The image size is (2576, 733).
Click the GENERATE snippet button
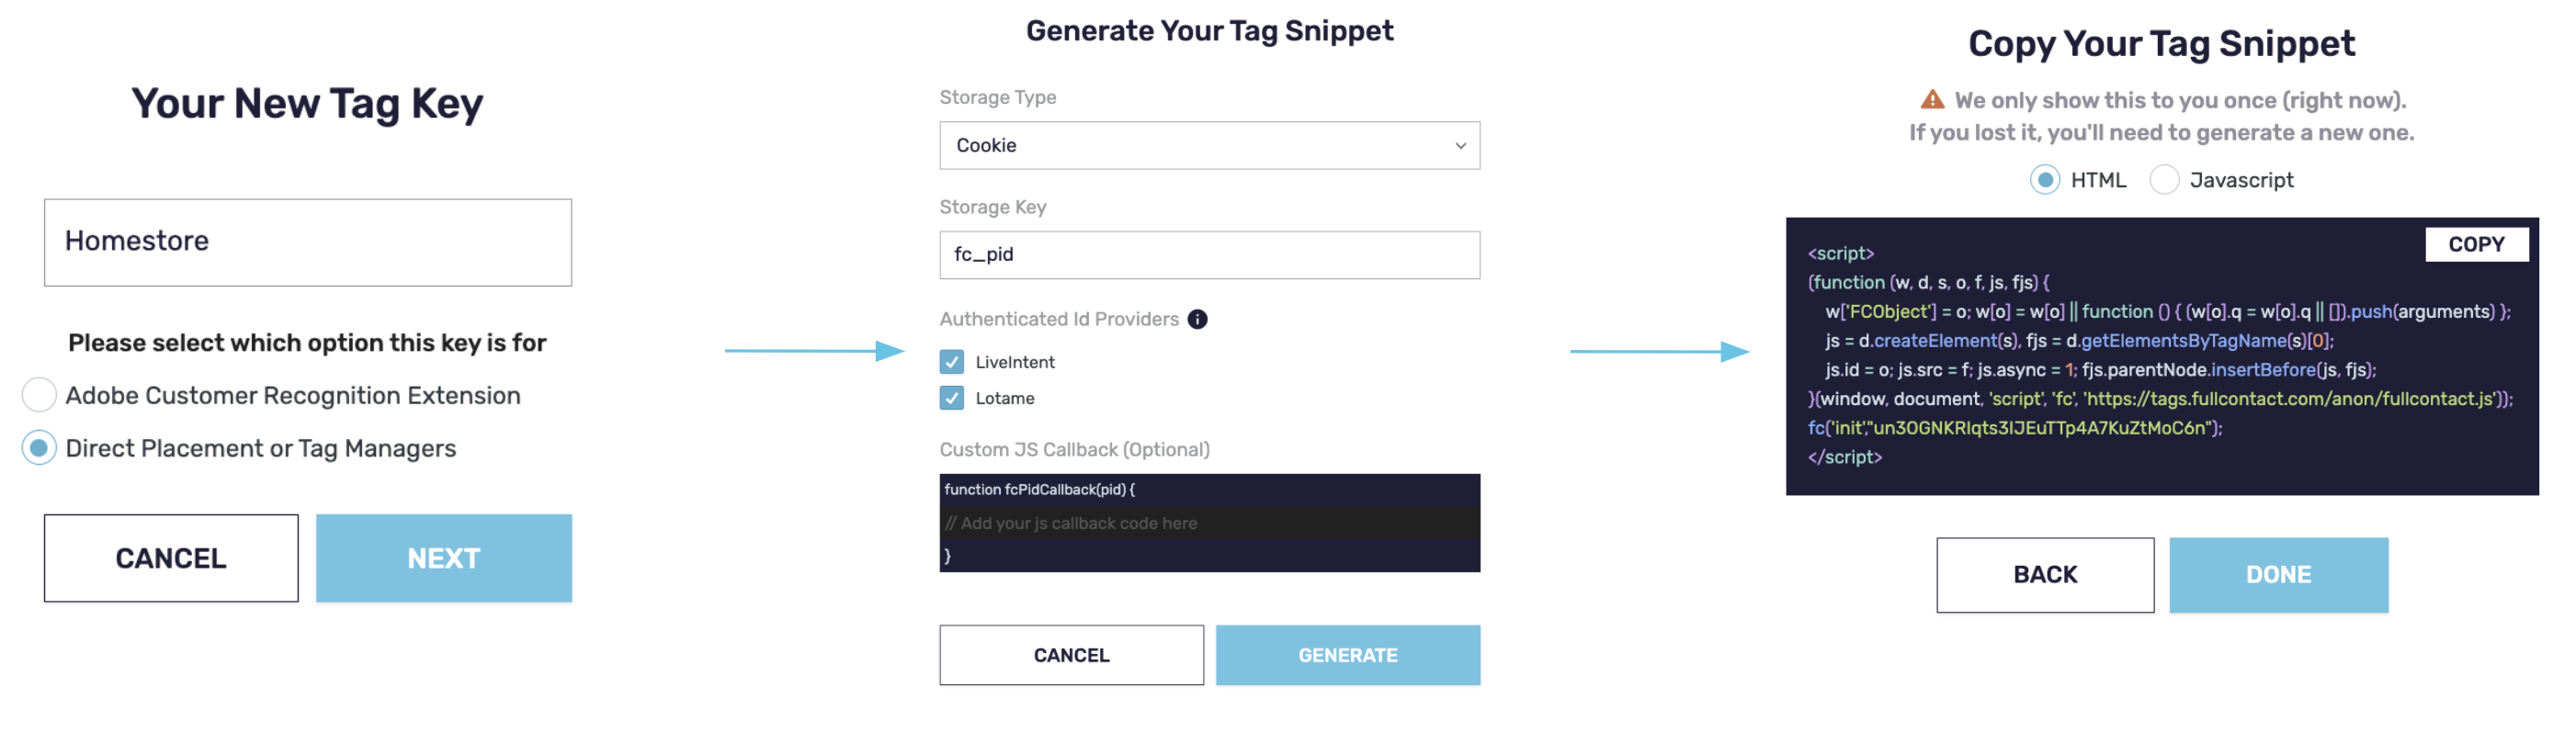coord(1347,655)
